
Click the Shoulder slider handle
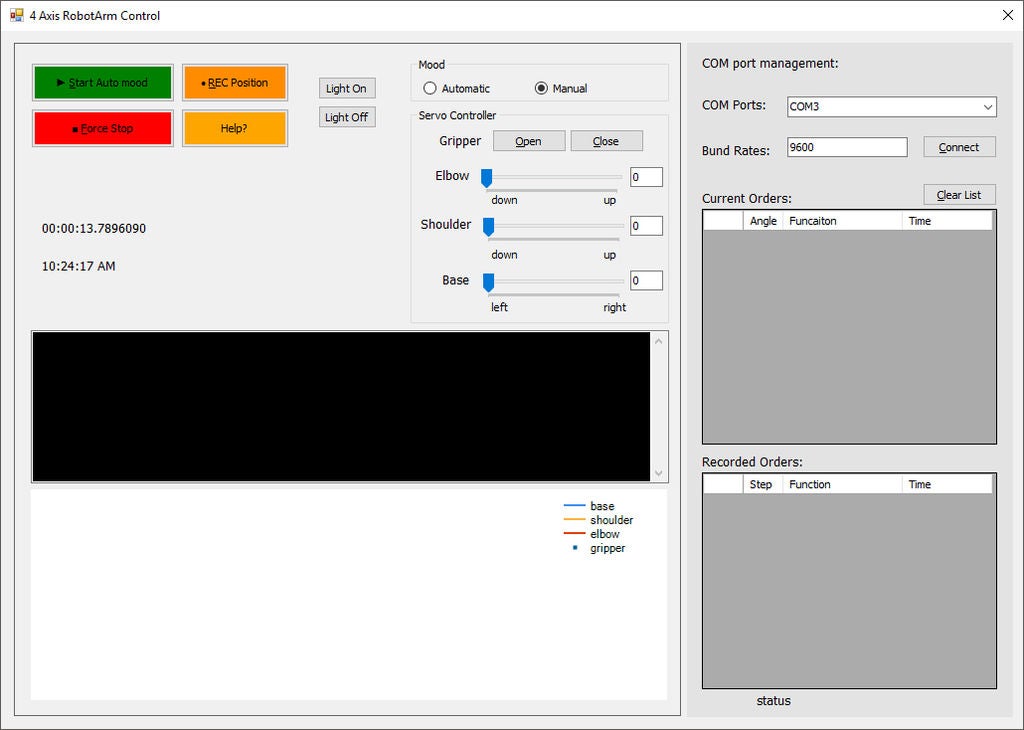pyautogui.click(x=489, y=227)
